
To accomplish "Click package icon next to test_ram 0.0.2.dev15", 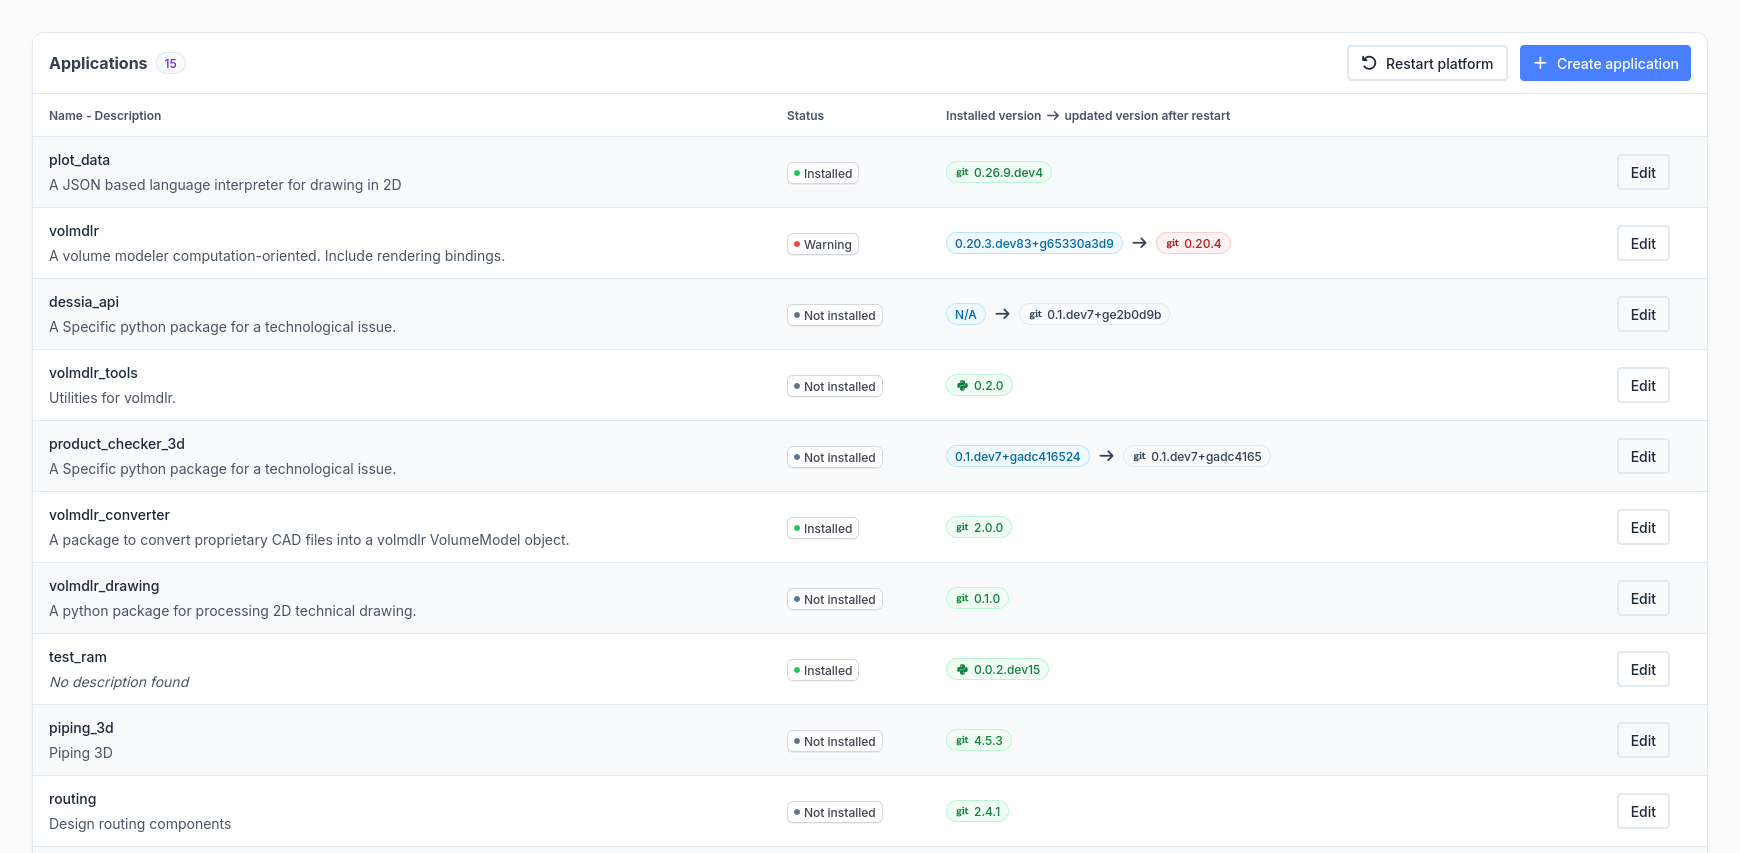I will point(962,670).
